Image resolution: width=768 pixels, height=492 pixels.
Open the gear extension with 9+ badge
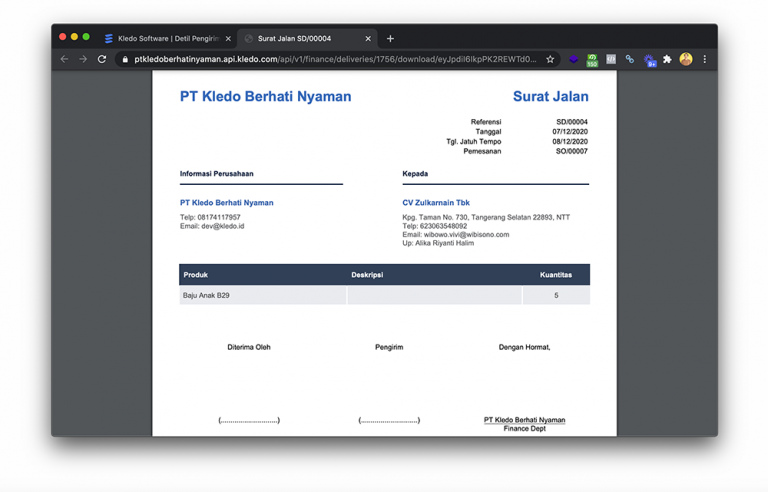[649, 60]
